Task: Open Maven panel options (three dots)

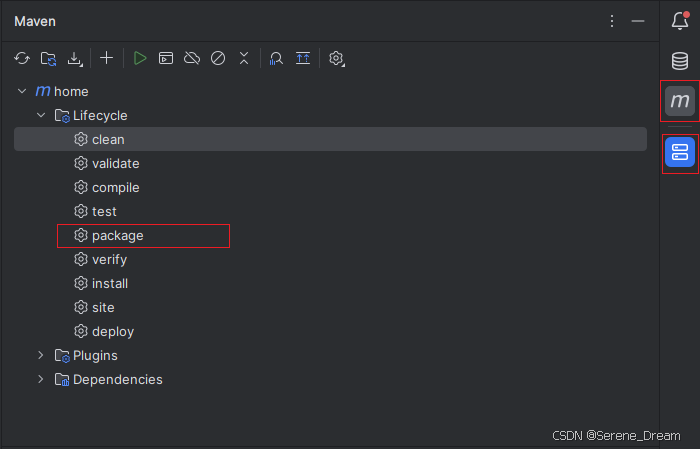Action: (x=612, y=21)
